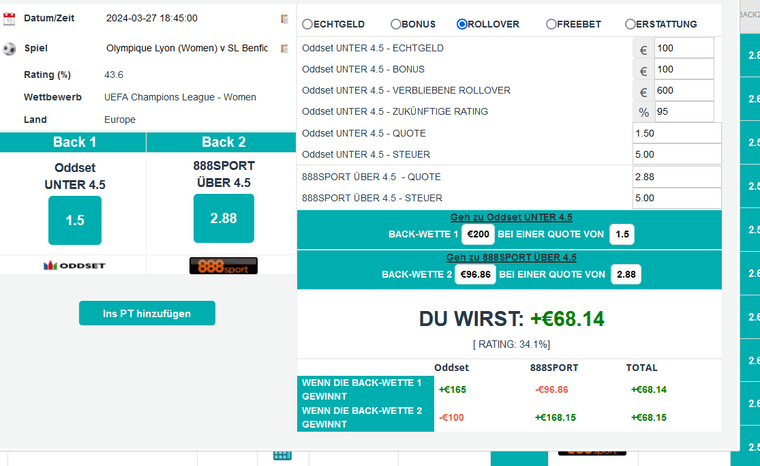Click the Oddset QUOTE field showing 1.50

coord(677,133)
